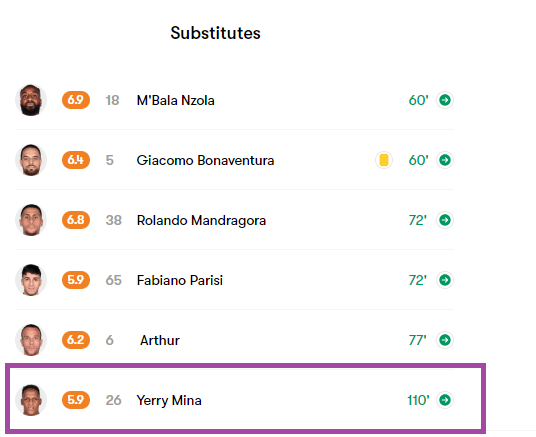The image size is (536, 437).
Task: Select Arthur's player avatar
Action: coord(31,340)
